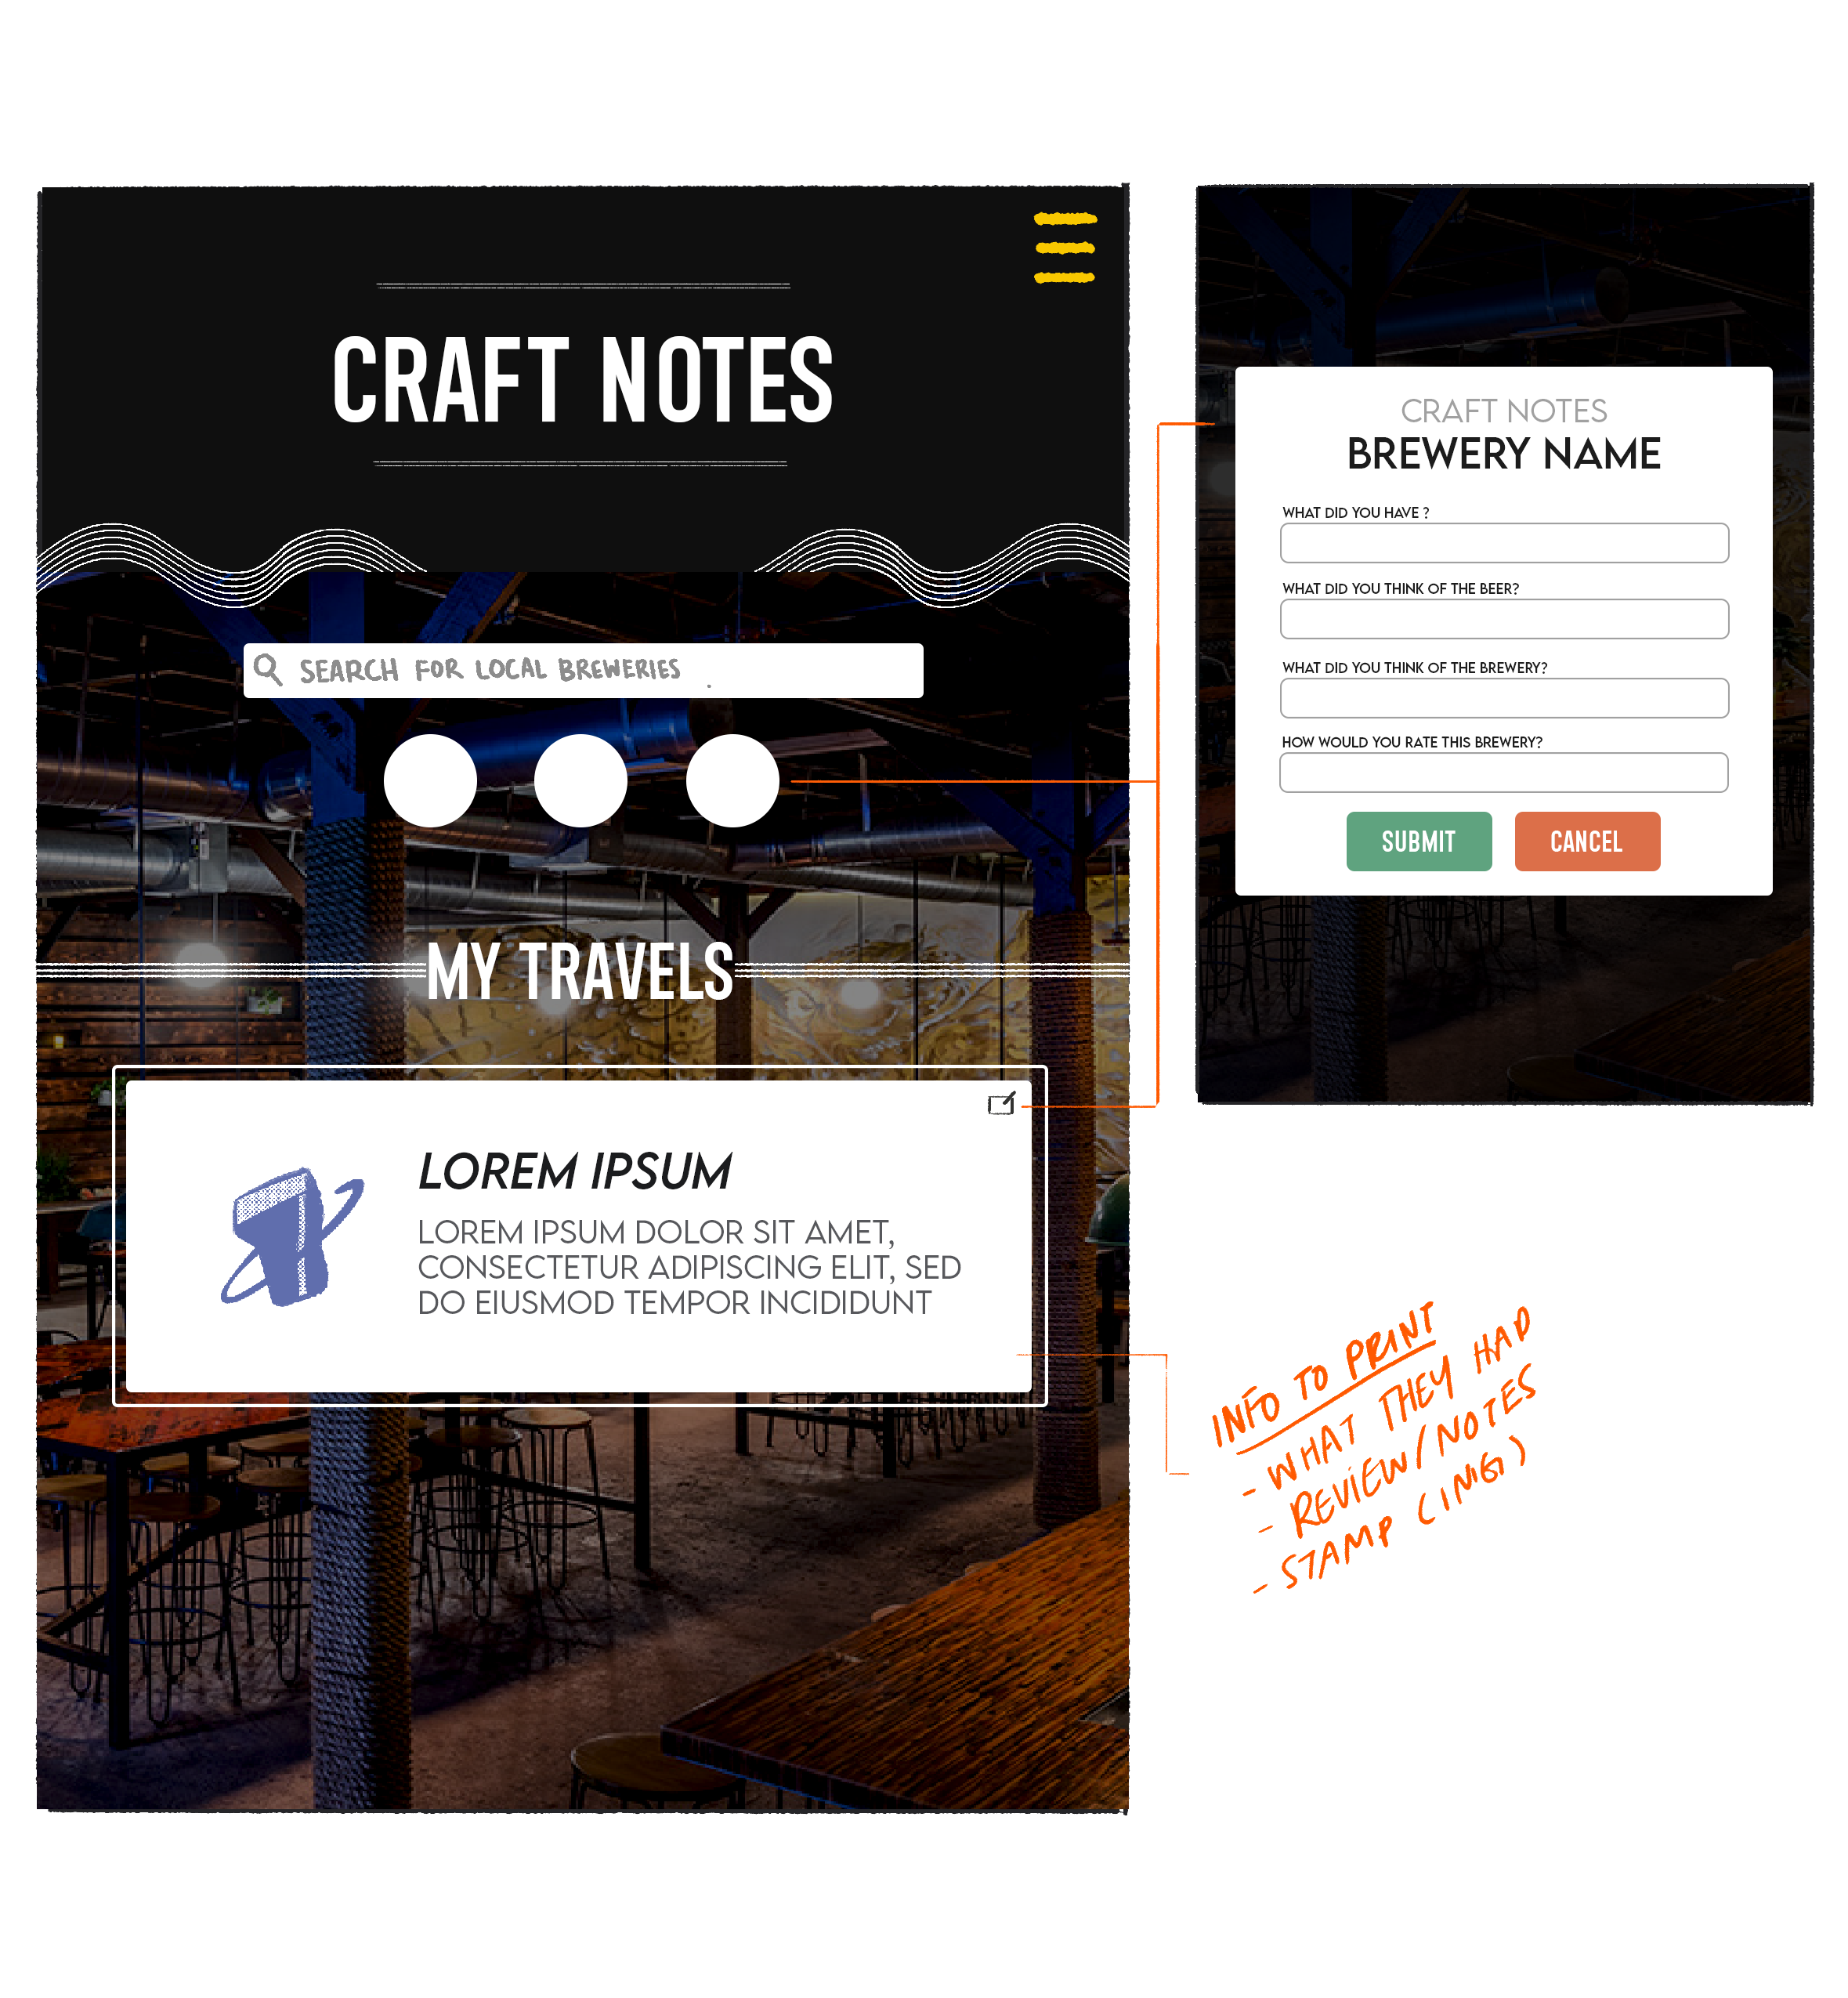Image resolution: width=1848 pixels, height=1998 pixels.
Task: Select the 'How would you rate this brewery?' field
Action: 1502,773
